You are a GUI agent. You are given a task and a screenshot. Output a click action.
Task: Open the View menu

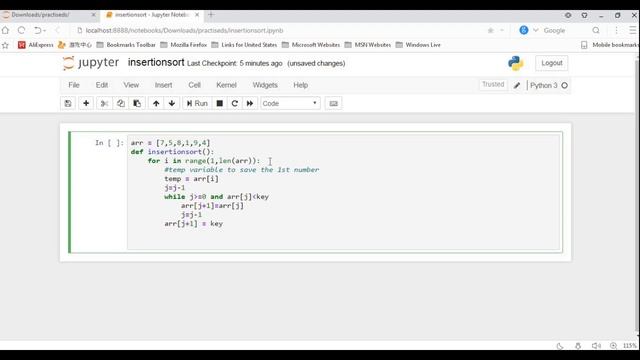pos(131,85)
